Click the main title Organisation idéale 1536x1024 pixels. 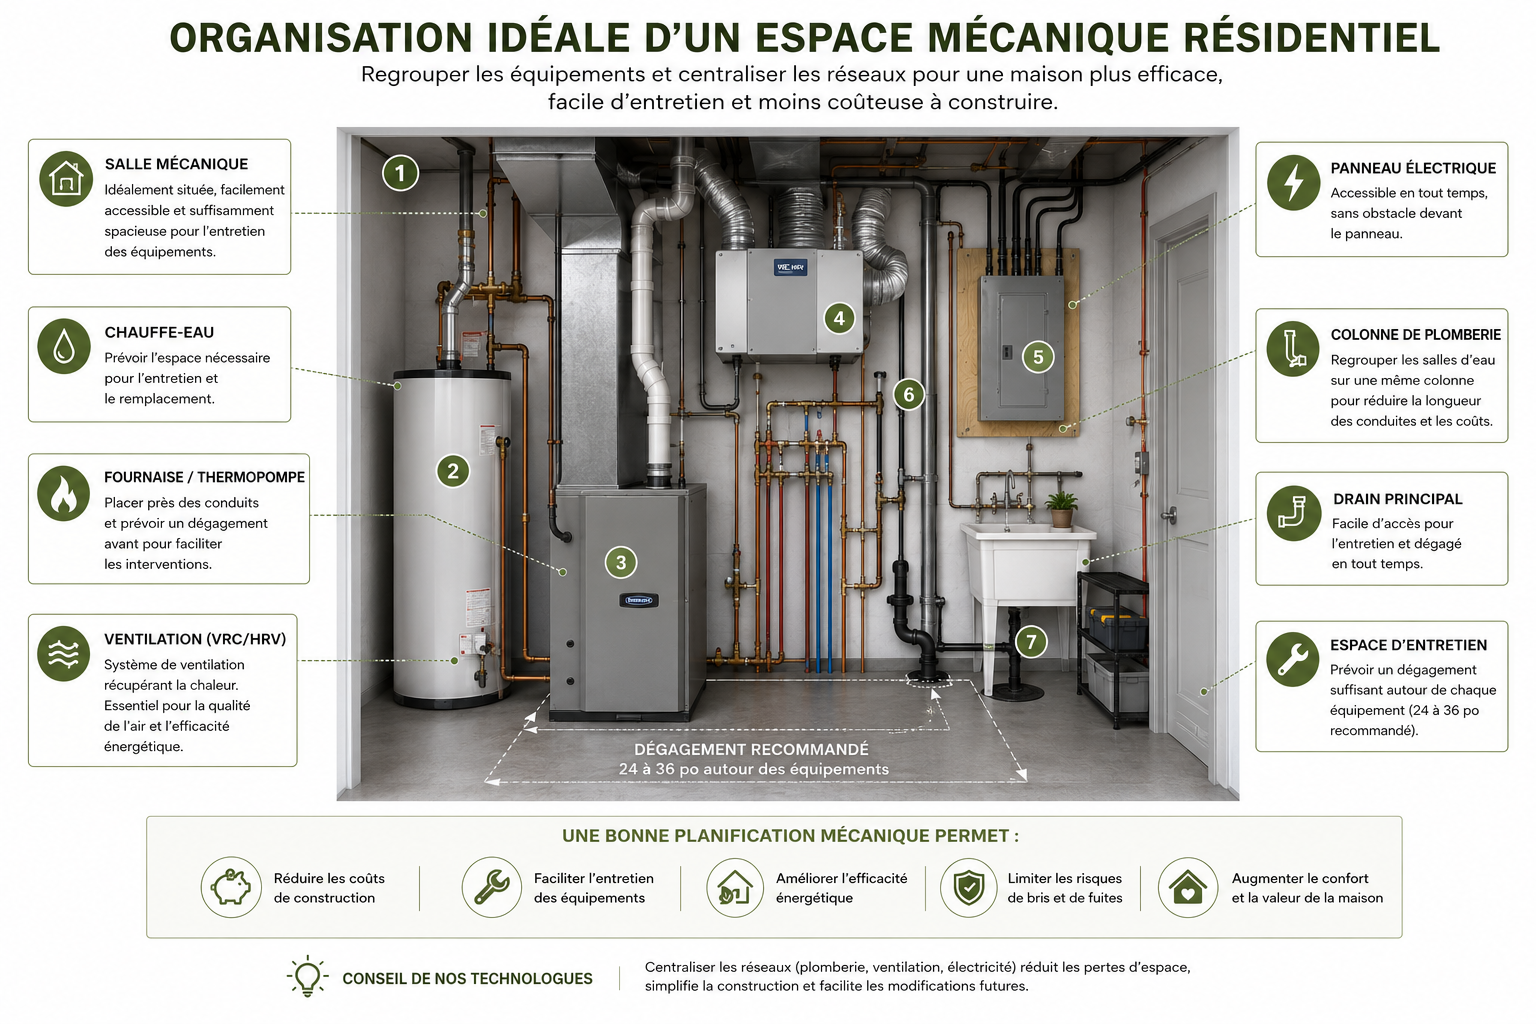click(x=804, y=38)
